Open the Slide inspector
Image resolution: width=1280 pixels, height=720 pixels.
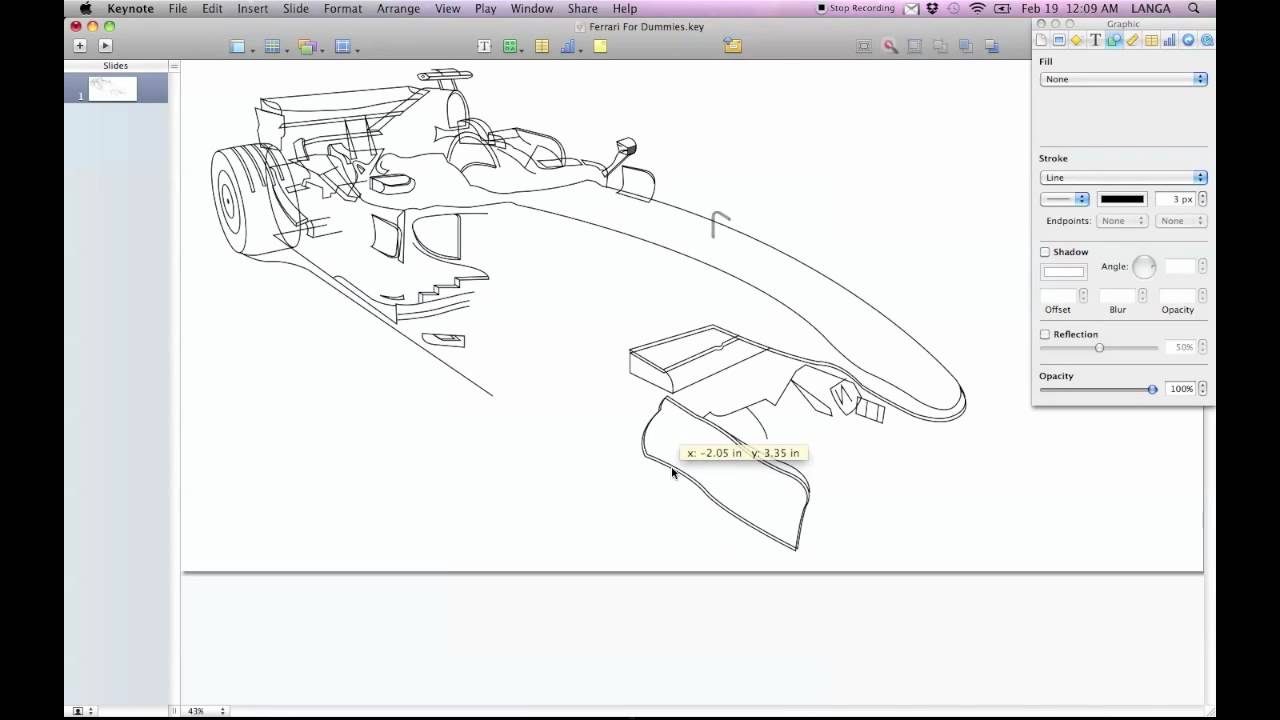1060,40
